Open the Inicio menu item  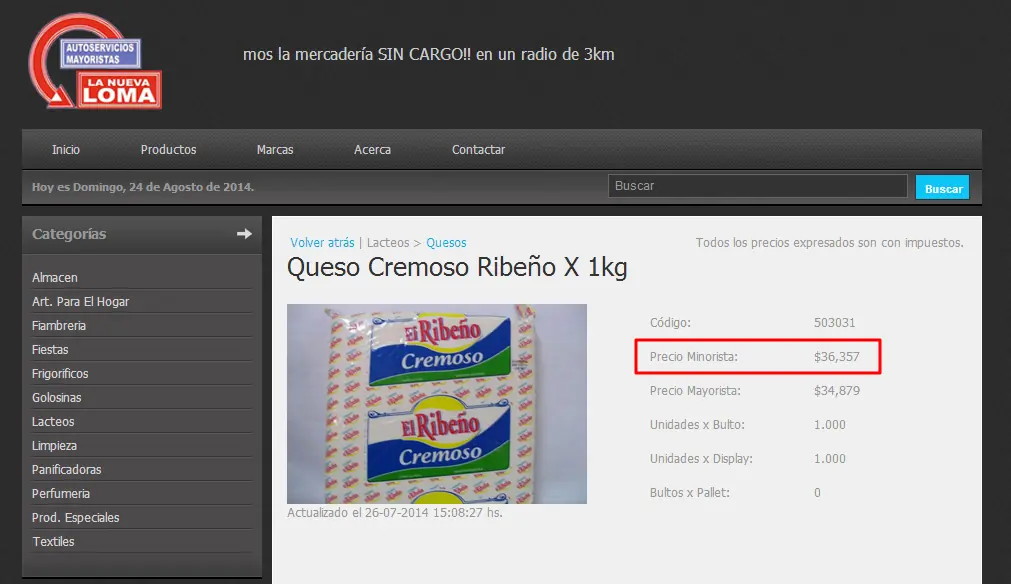[x=66, y=150]
